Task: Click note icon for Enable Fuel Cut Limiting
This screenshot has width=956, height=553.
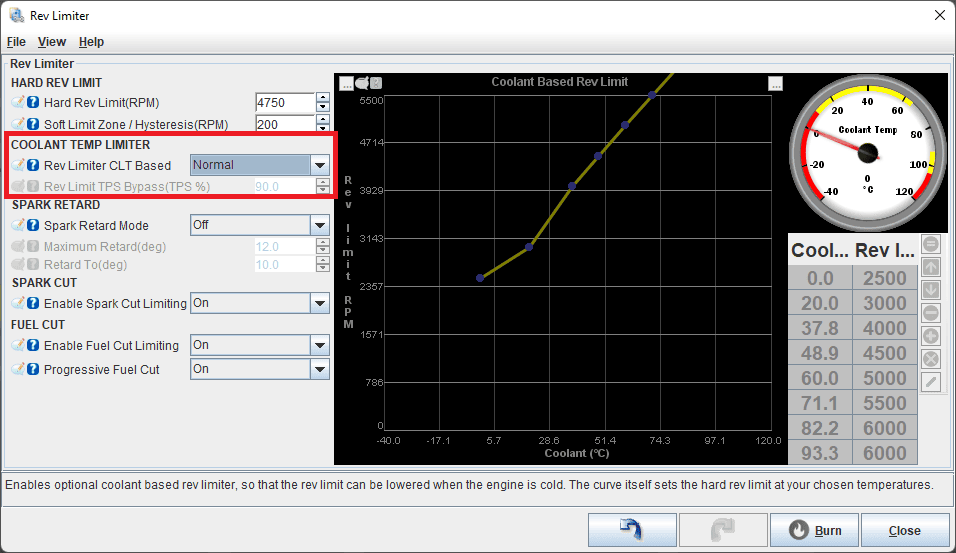Action: (x=18, y=345)
